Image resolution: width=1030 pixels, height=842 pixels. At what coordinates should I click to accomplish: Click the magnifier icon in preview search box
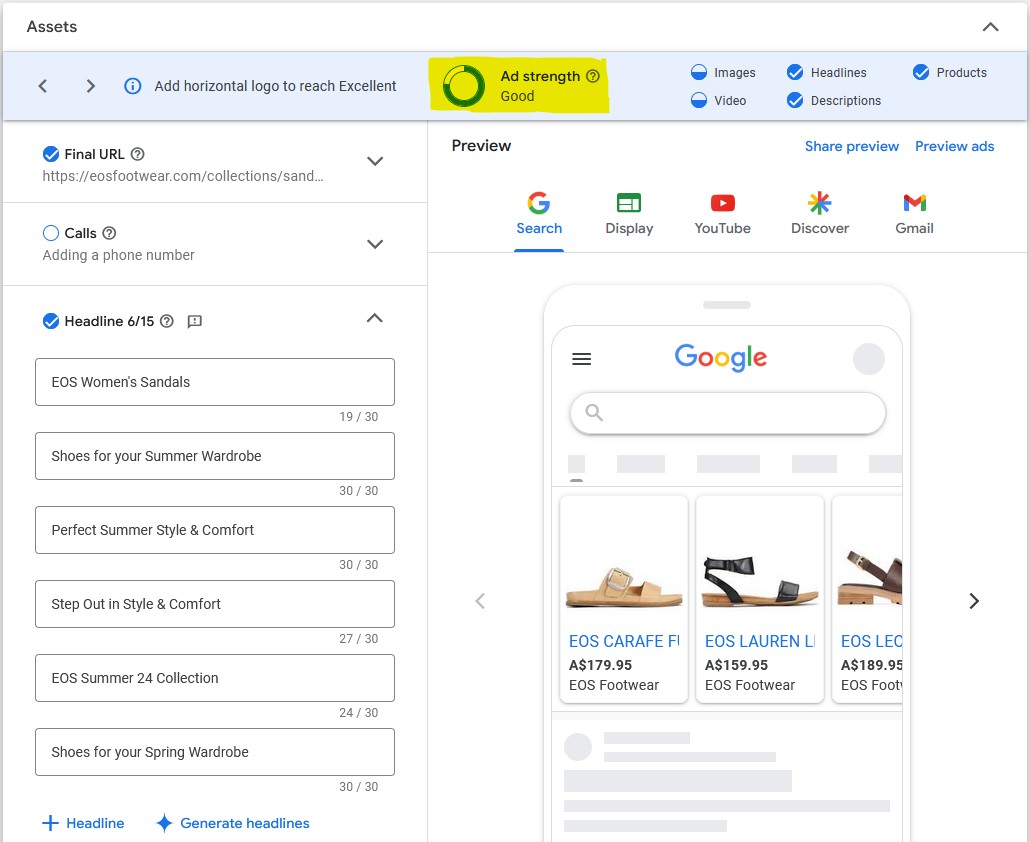594,412
